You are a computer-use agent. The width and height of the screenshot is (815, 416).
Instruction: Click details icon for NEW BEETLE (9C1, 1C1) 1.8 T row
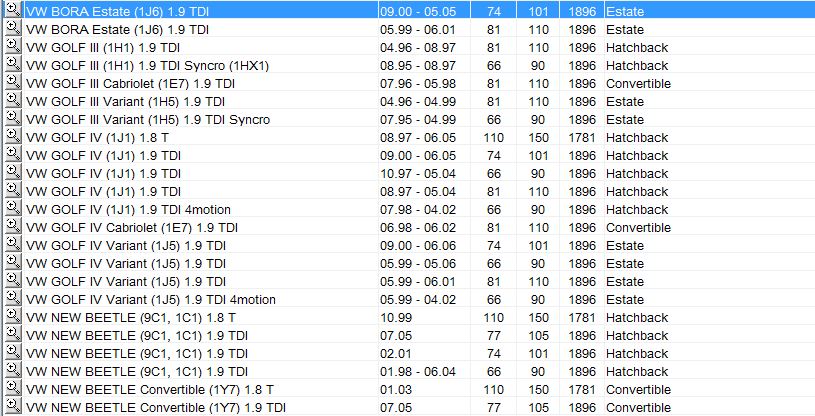coord(13,316)
